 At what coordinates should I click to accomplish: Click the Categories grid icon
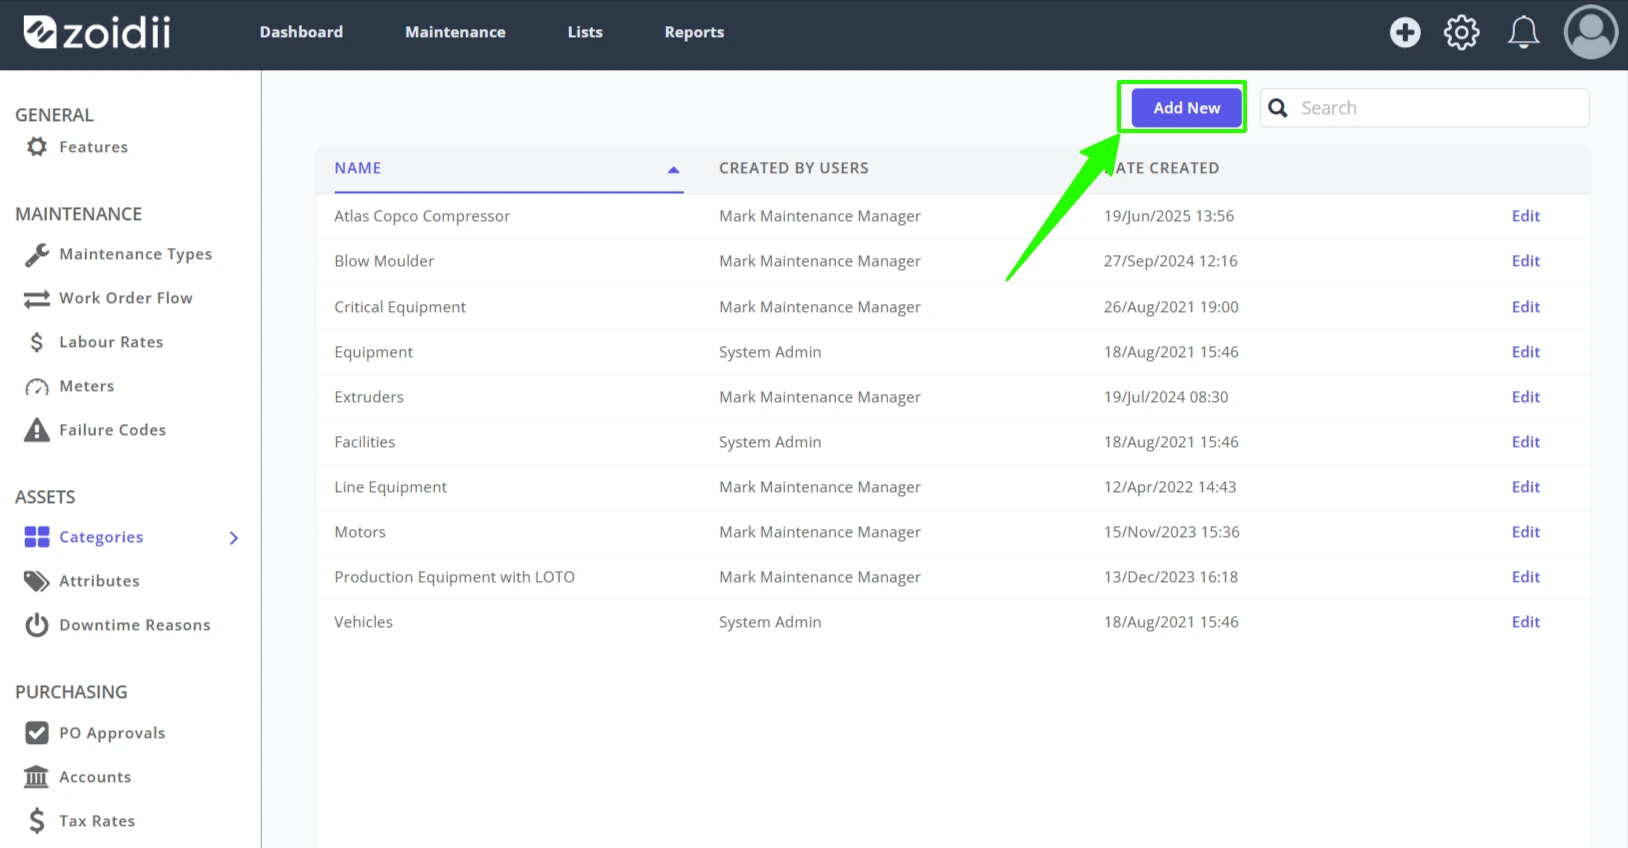[x=37, y=537]
